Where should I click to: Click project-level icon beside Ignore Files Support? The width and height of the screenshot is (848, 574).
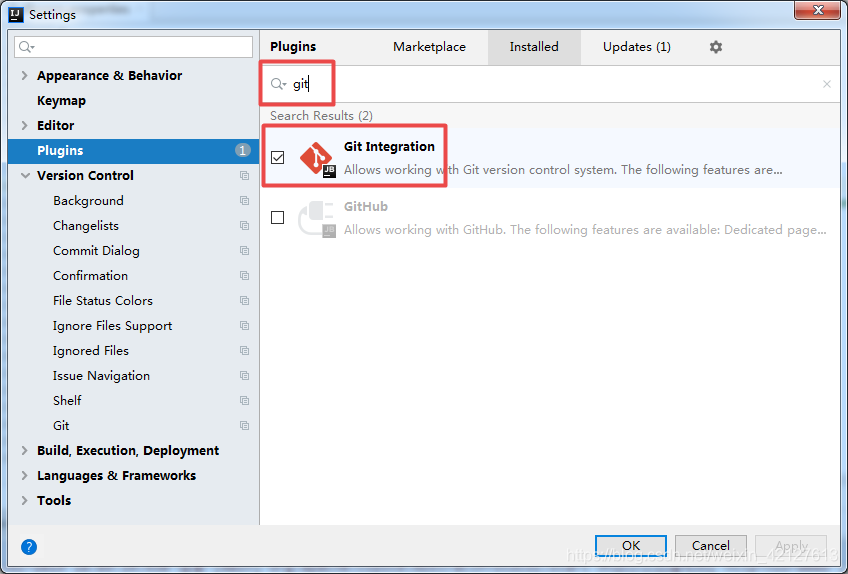pos(244,326)
